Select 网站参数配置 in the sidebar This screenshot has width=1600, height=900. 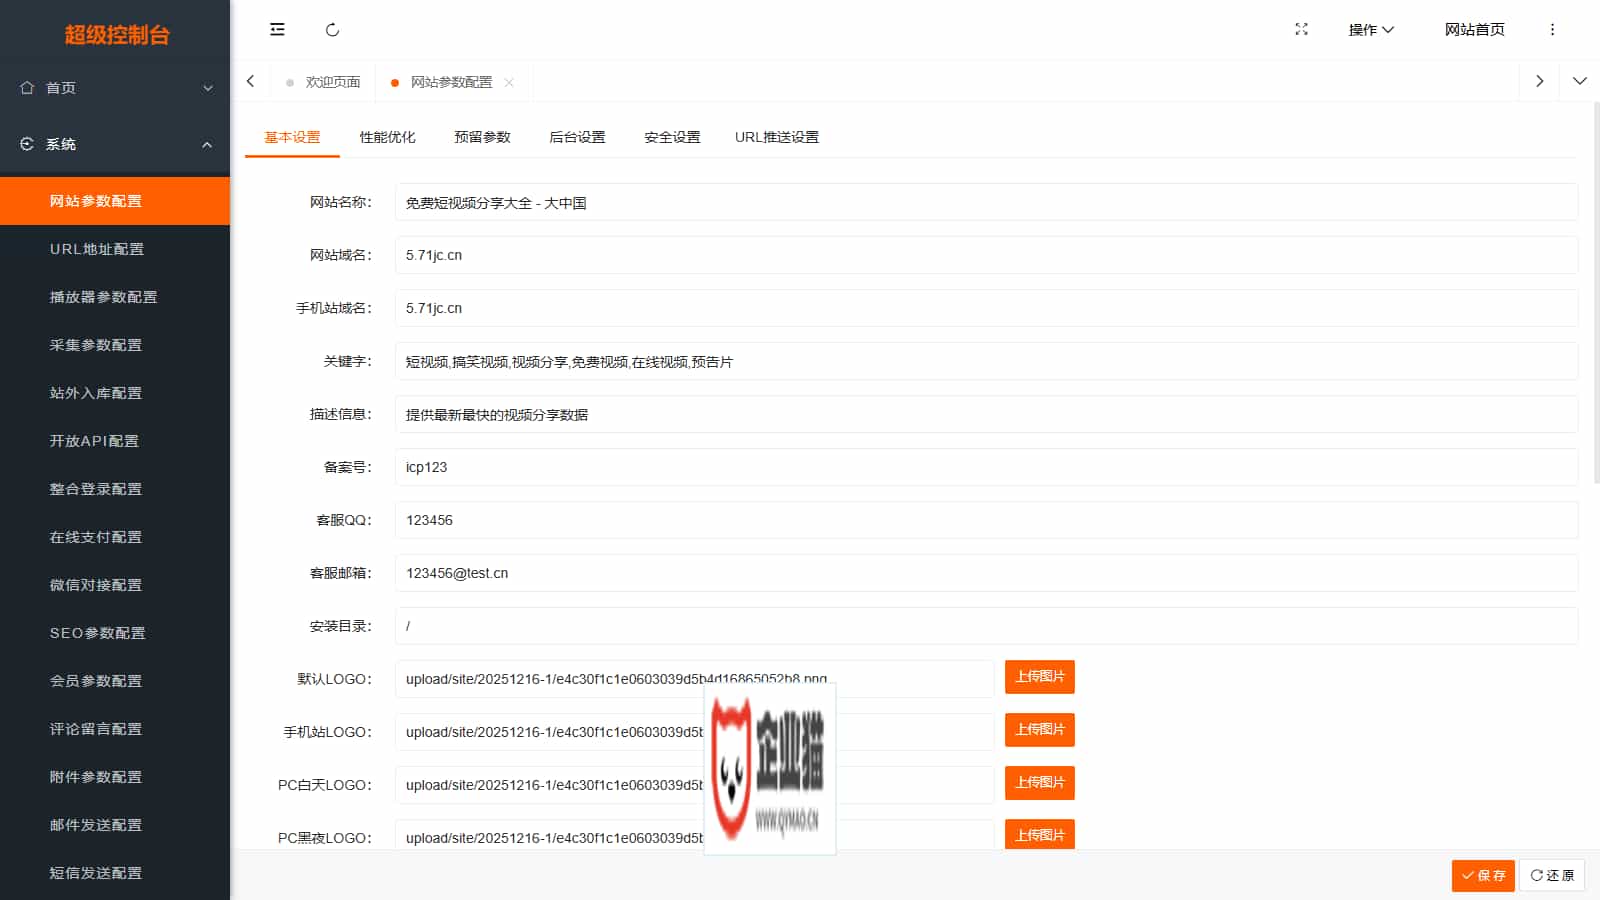tap(115, 201)
